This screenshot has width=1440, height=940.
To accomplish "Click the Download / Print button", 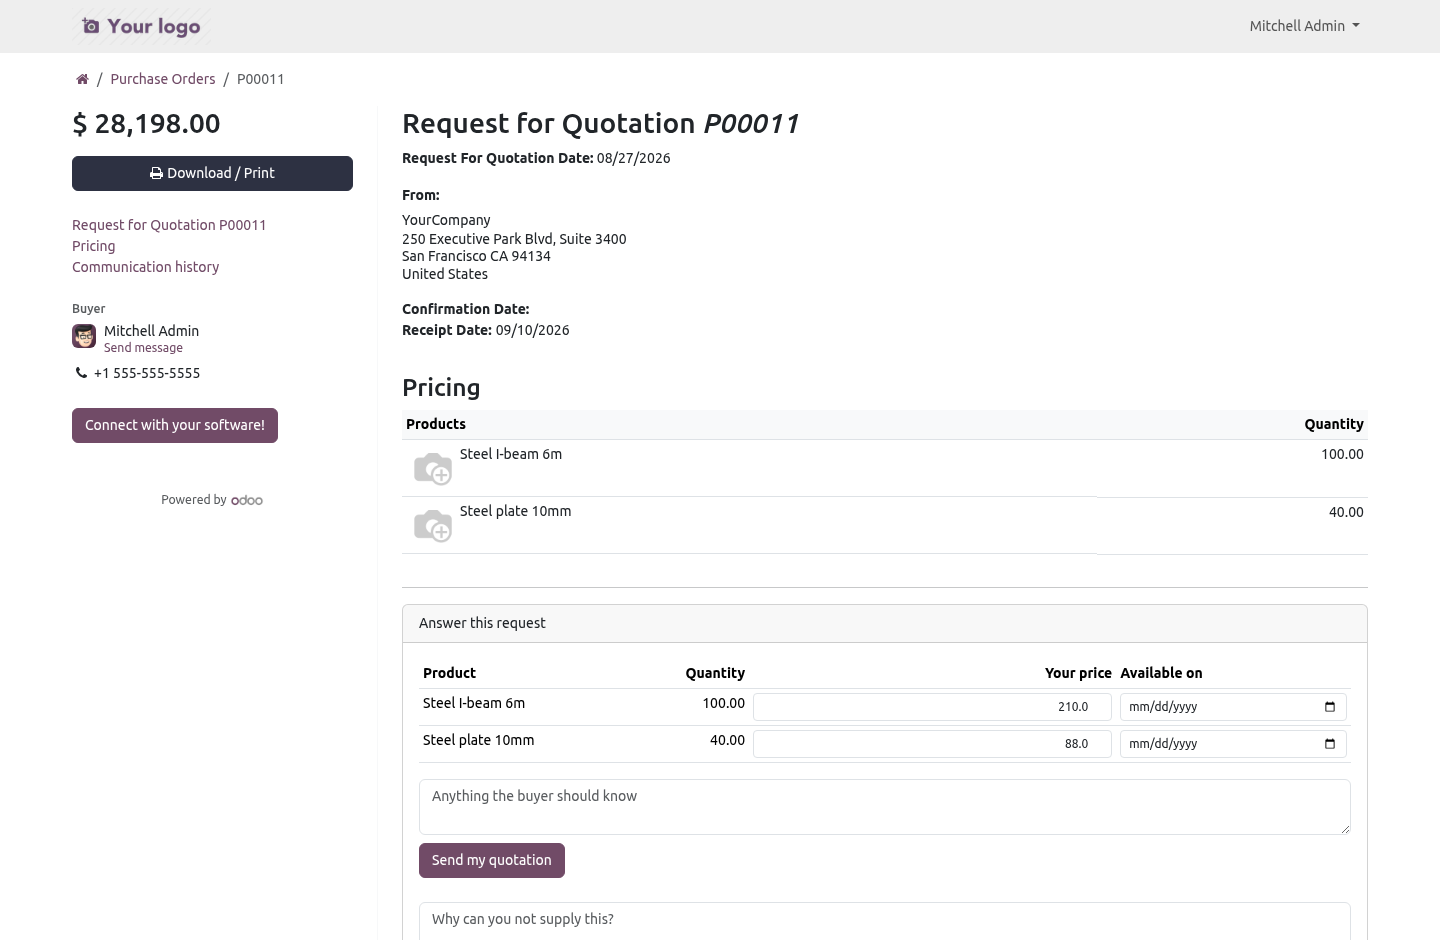I will tap(212, 173).
